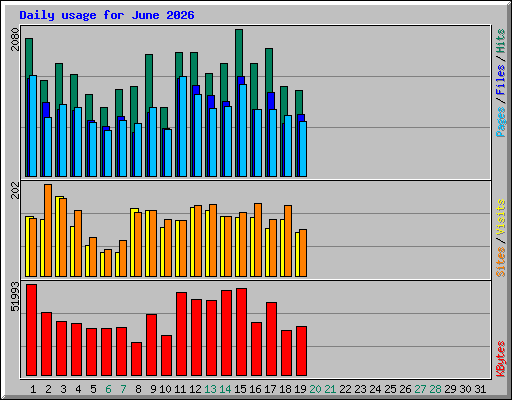Image resolution: width=512 pixels, height=400 pixels.
Task: Select green weekend day 21 label
Action: pyautogui.click(x=330, y=389)
